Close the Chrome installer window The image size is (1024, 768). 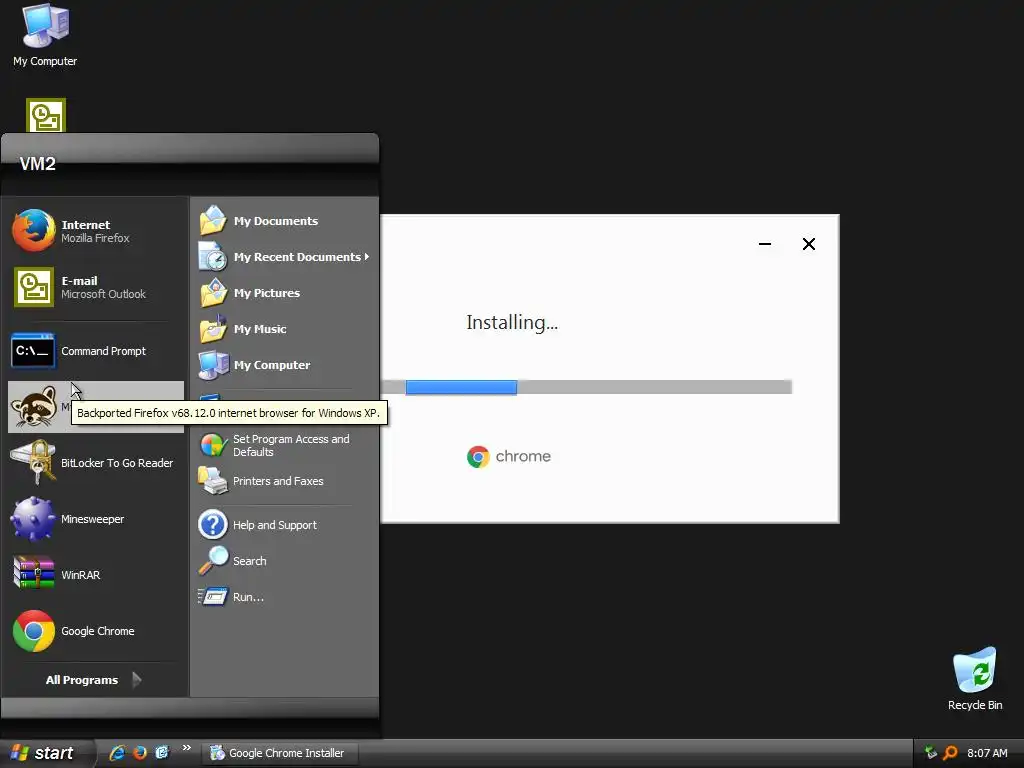pos(808,244)
